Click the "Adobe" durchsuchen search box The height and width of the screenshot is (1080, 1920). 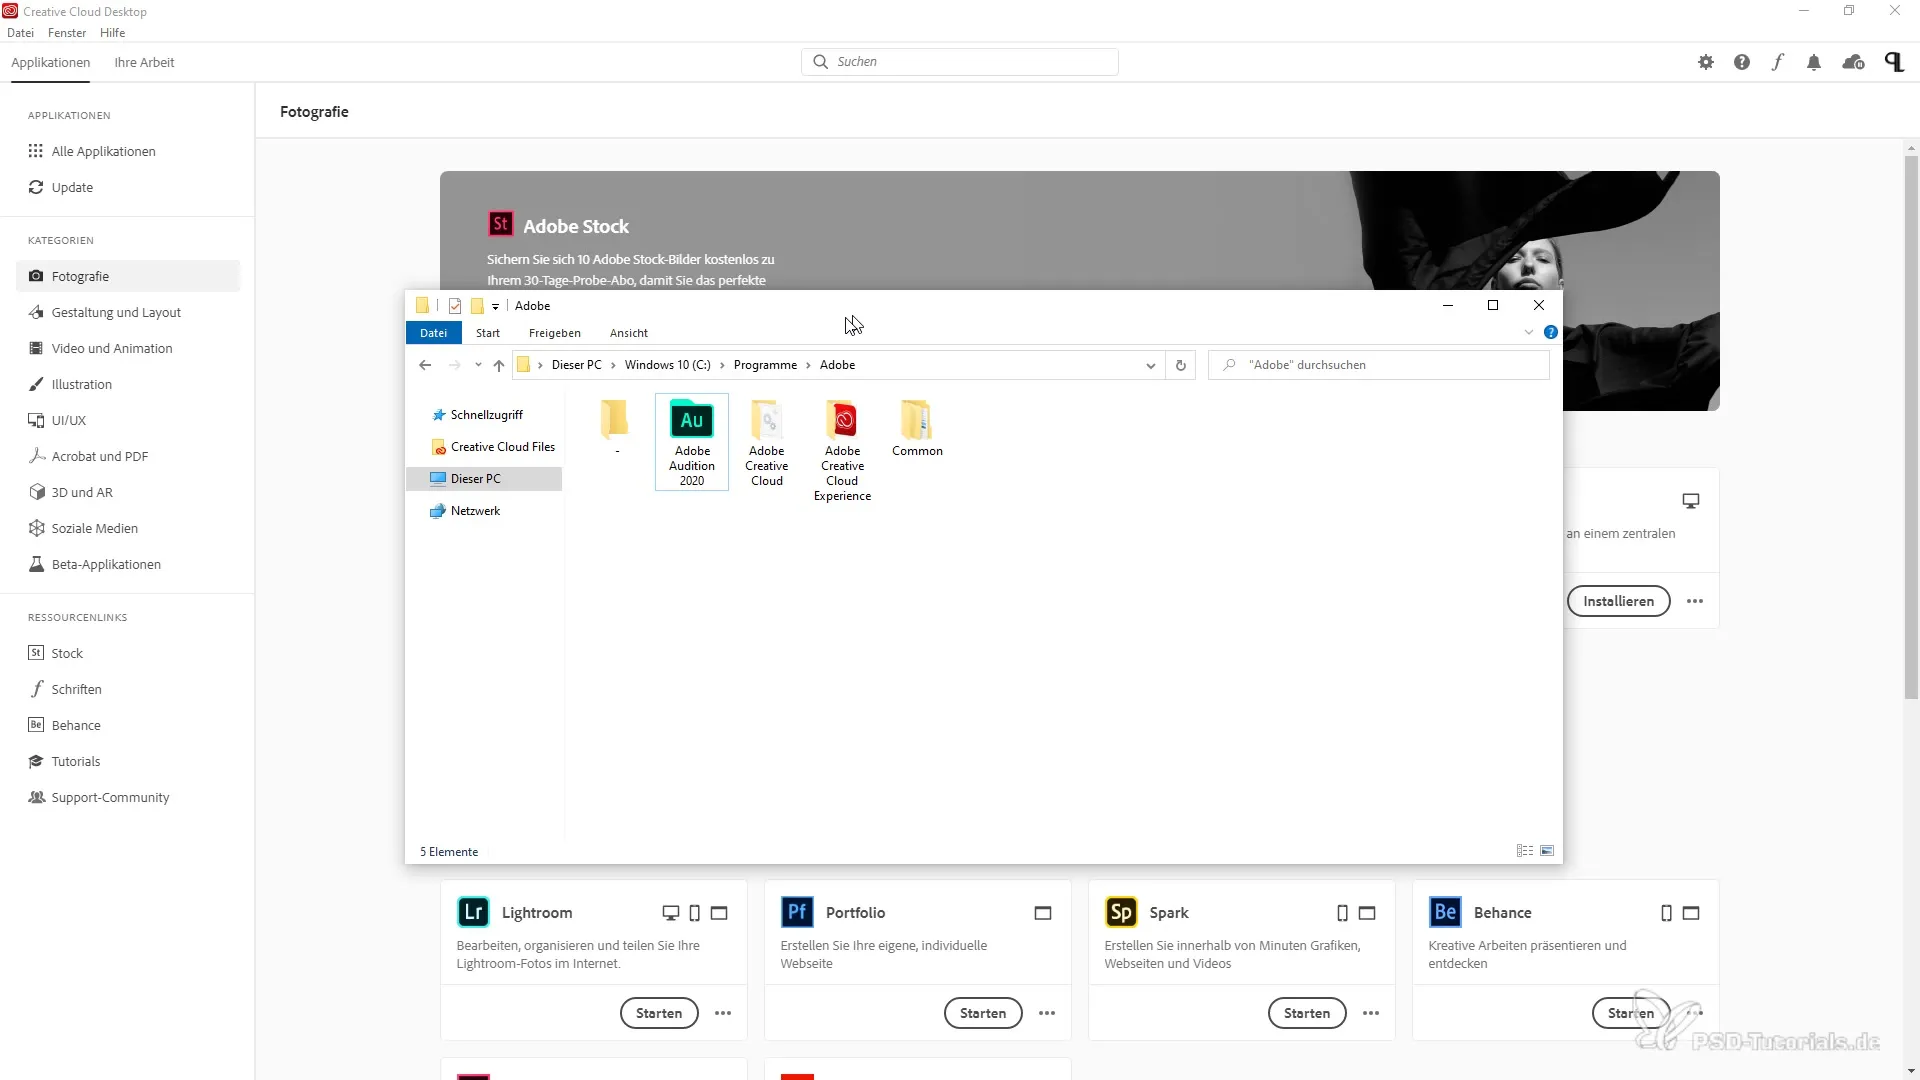1380,365
